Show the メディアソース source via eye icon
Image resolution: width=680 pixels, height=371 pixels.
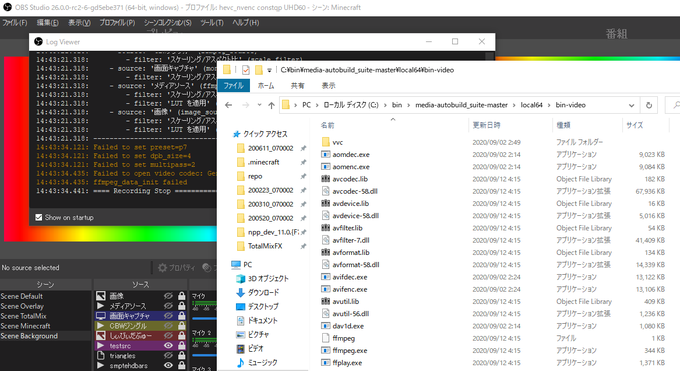168,306
